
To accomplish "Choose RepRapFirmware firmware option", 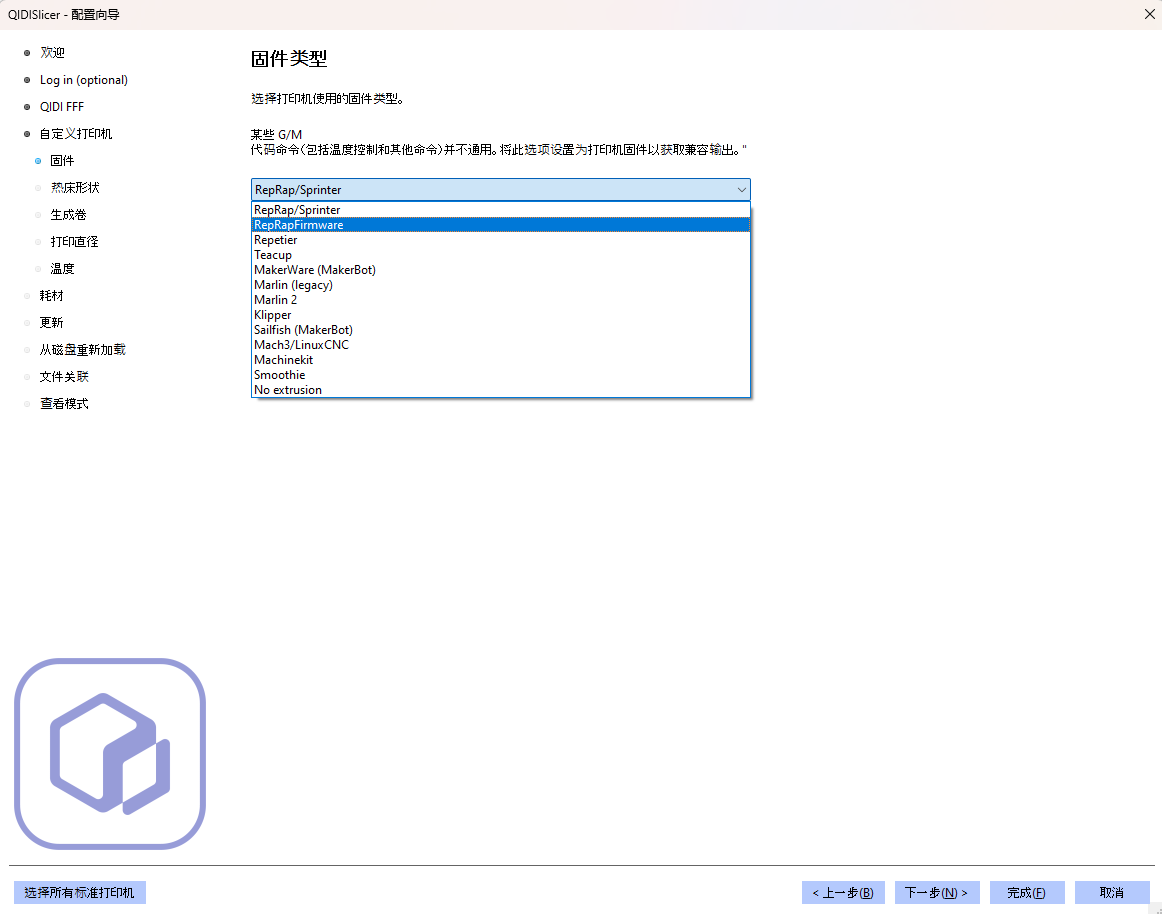I will point(501,225).
